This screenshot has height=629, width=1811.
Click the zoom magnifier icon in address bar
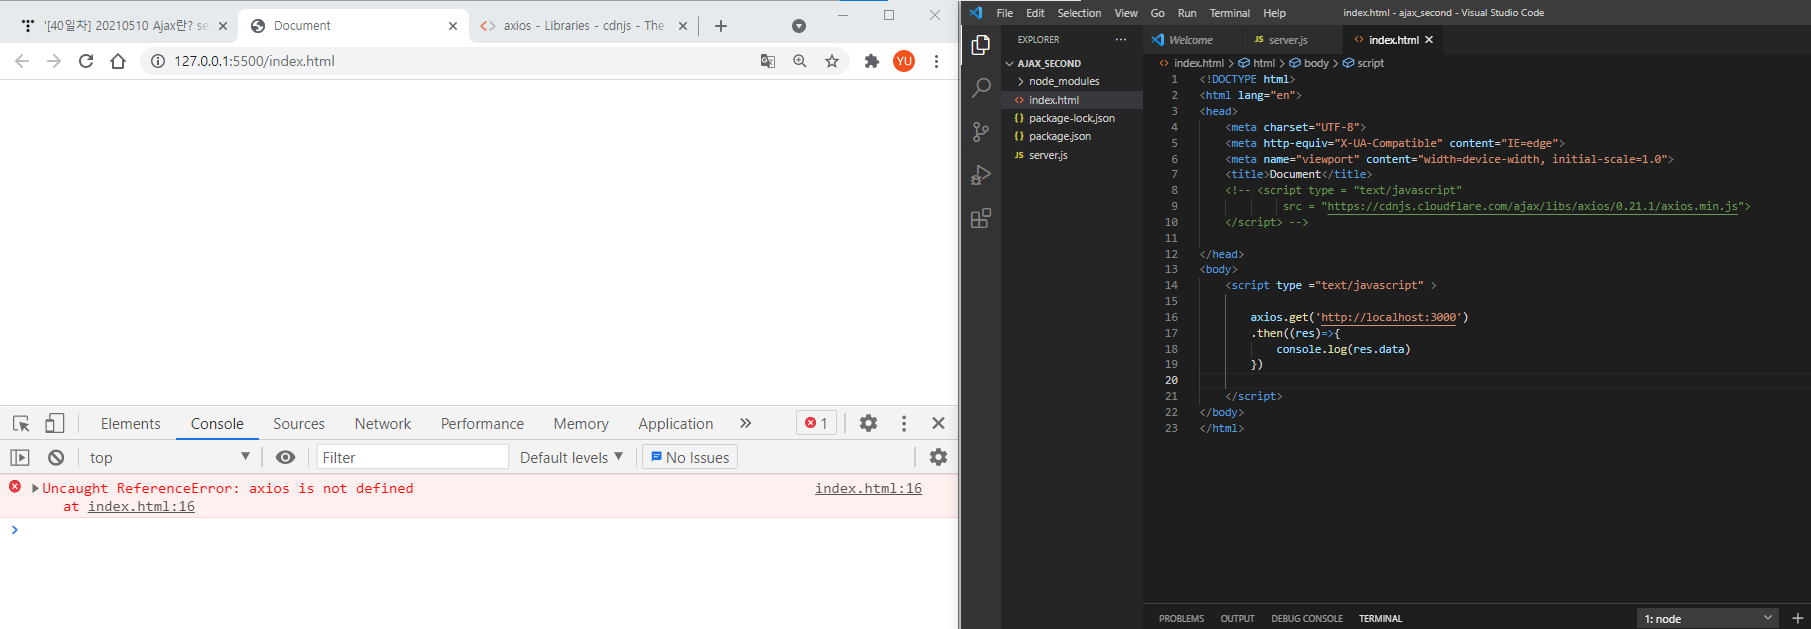coord(800,61)
